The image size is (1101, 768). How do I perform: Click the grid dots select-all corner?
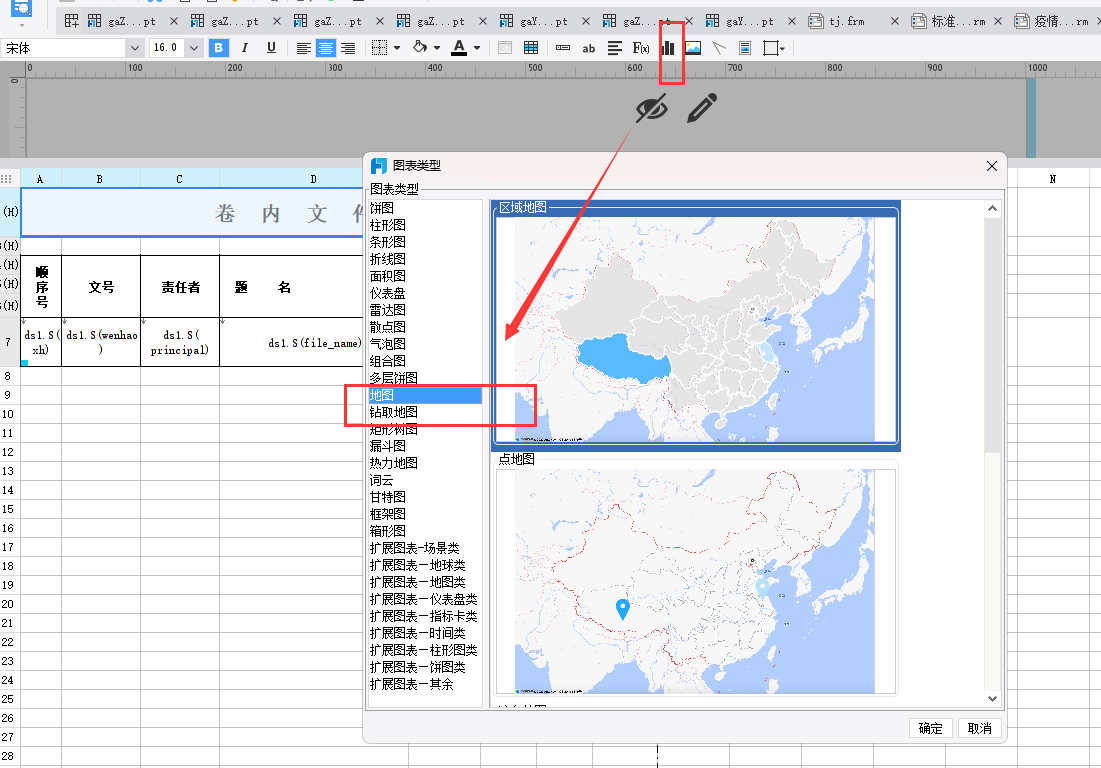6,179
